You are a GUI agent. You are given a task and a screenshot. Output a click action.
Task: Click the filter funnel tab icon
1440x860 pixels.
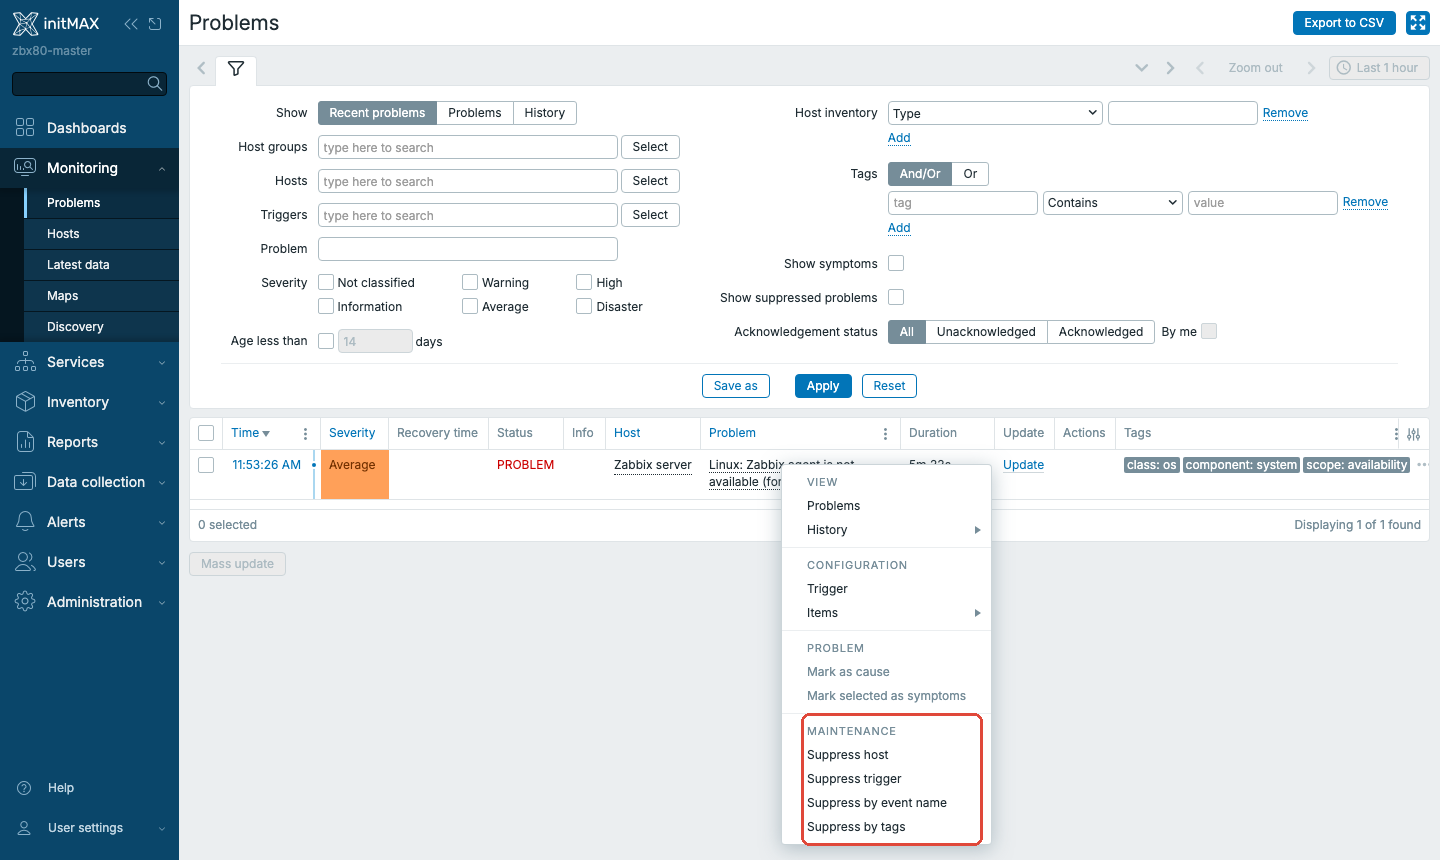[x=236, y=69]
